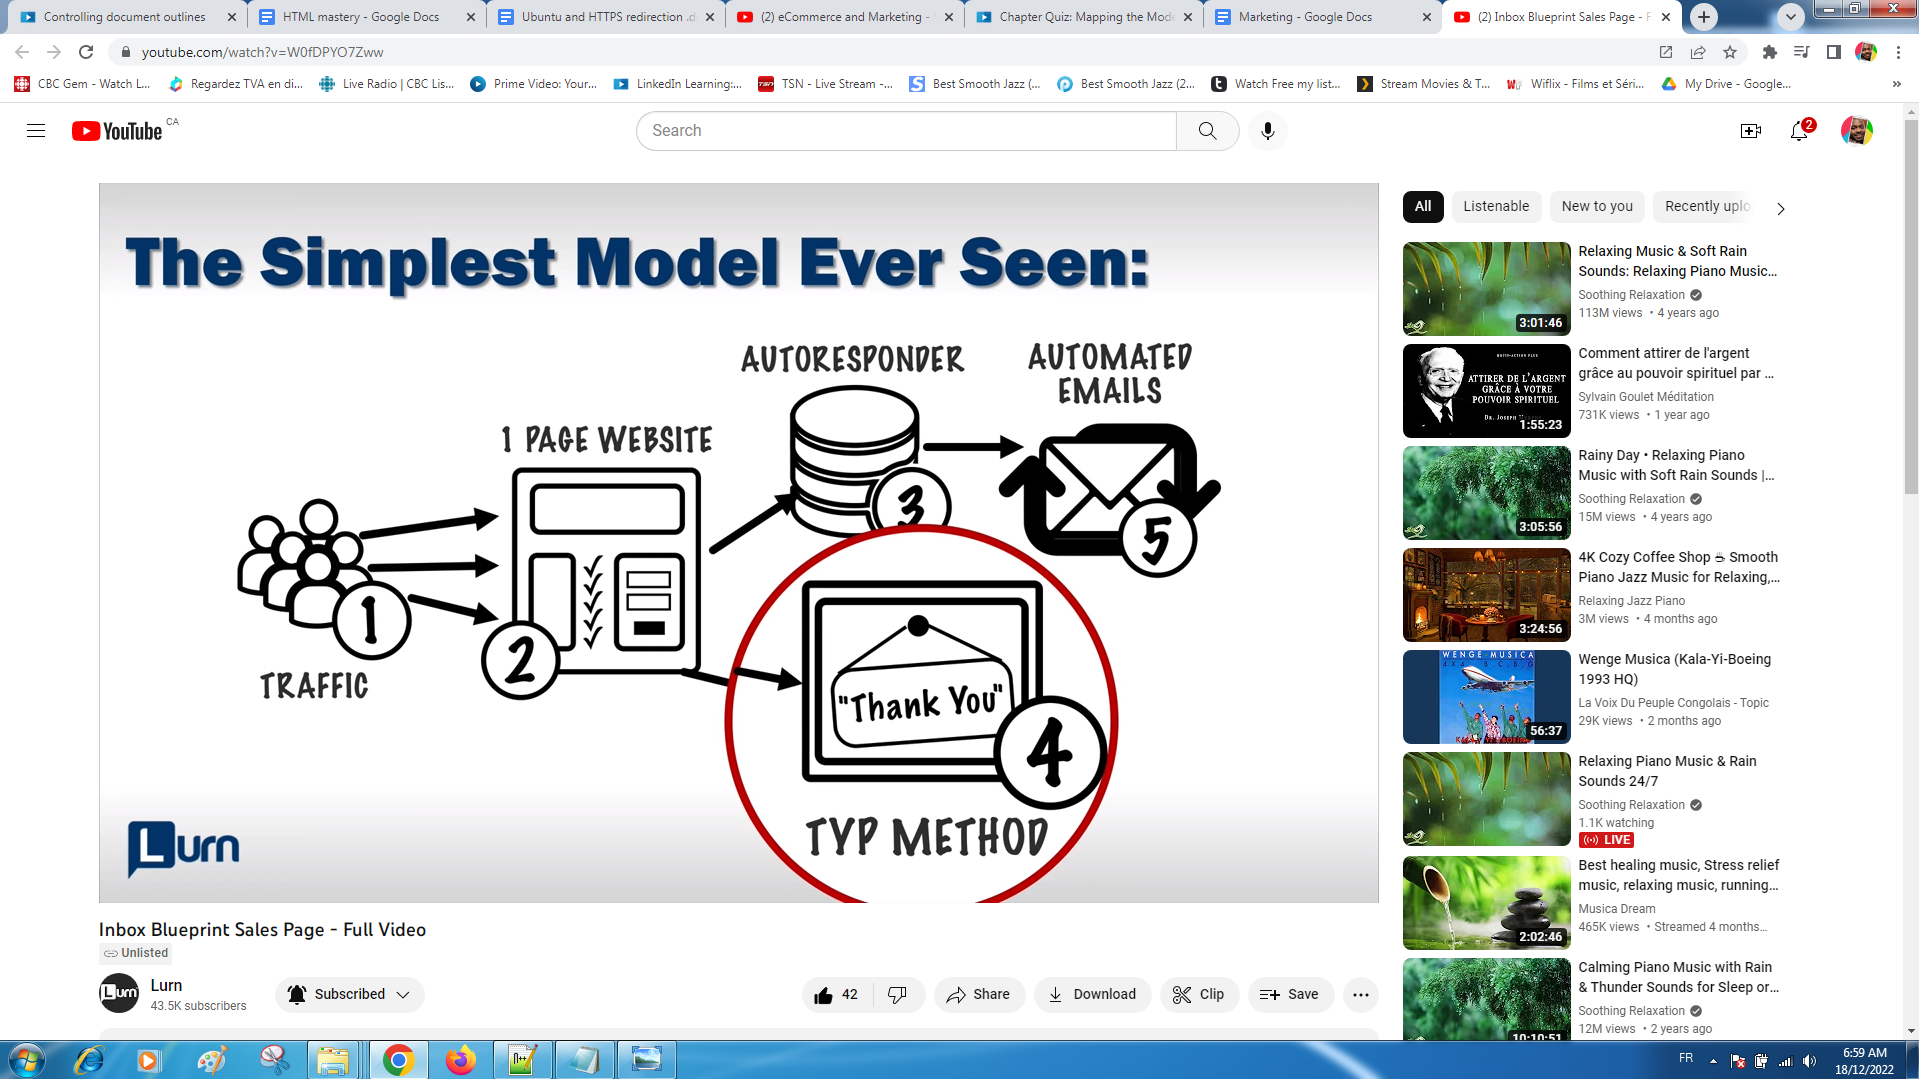Open Firefox from the taskbar

pyautogui.click(x=460, y=1059)
